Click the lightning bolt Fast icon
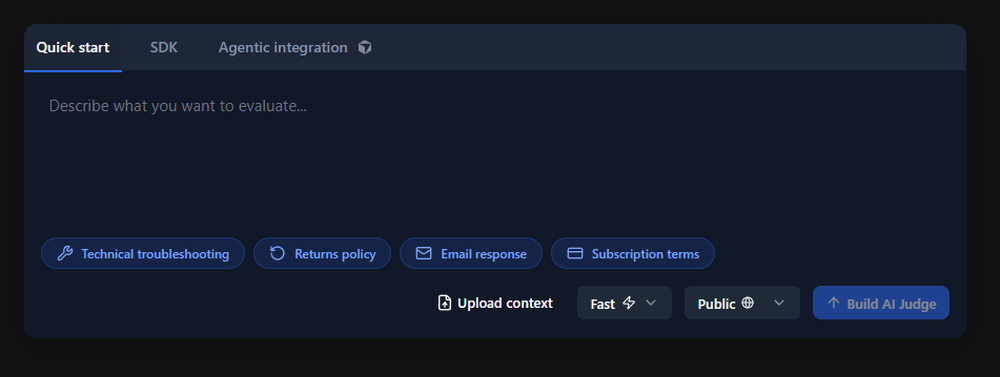Screen dimensions: 1000x377 pyautogui.click(x=629, y=303)
